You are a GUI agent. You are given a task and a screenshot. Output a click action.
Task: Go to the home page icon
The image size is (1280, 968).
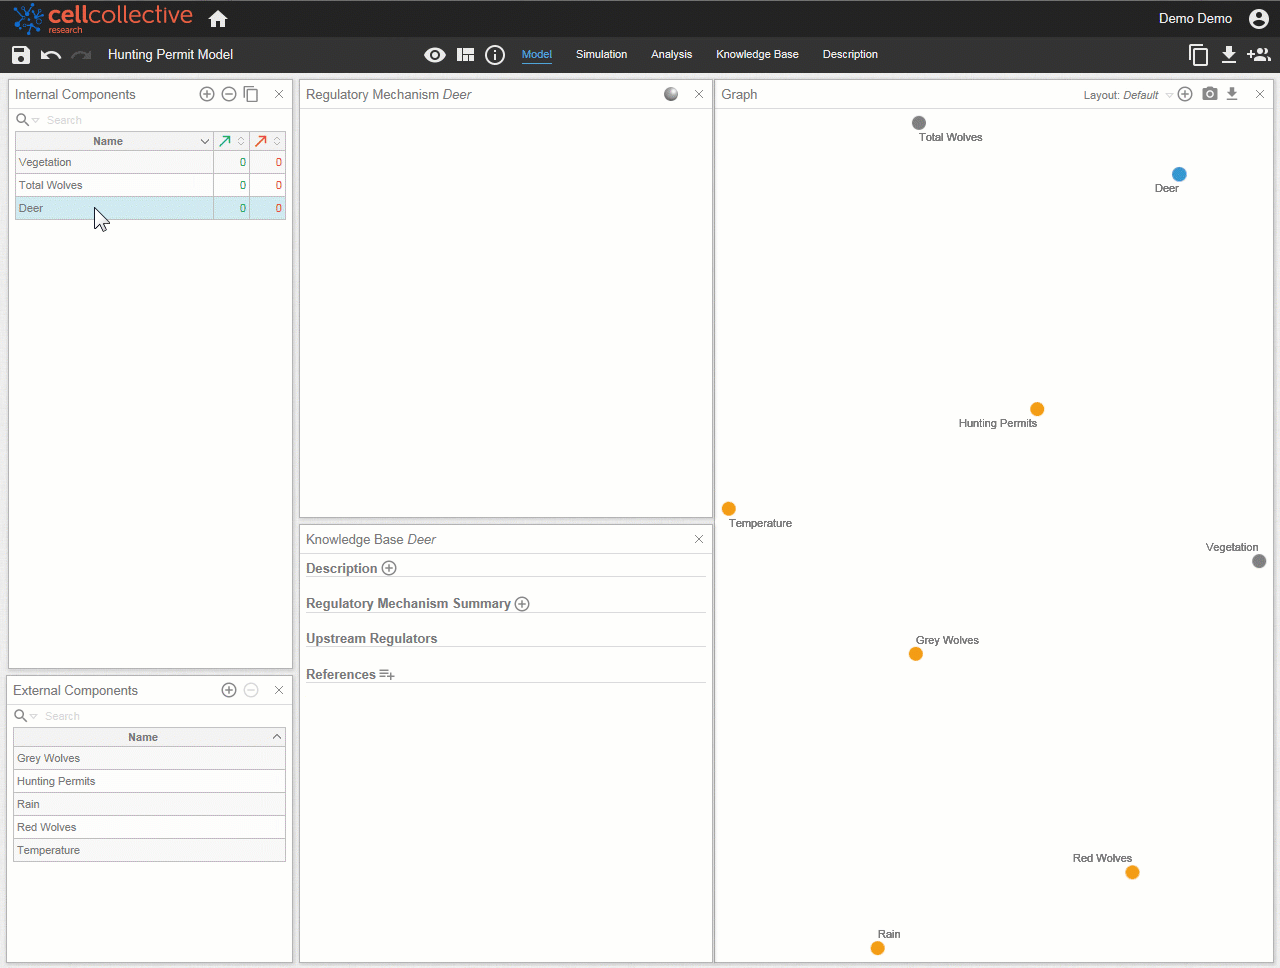point(218,18)
